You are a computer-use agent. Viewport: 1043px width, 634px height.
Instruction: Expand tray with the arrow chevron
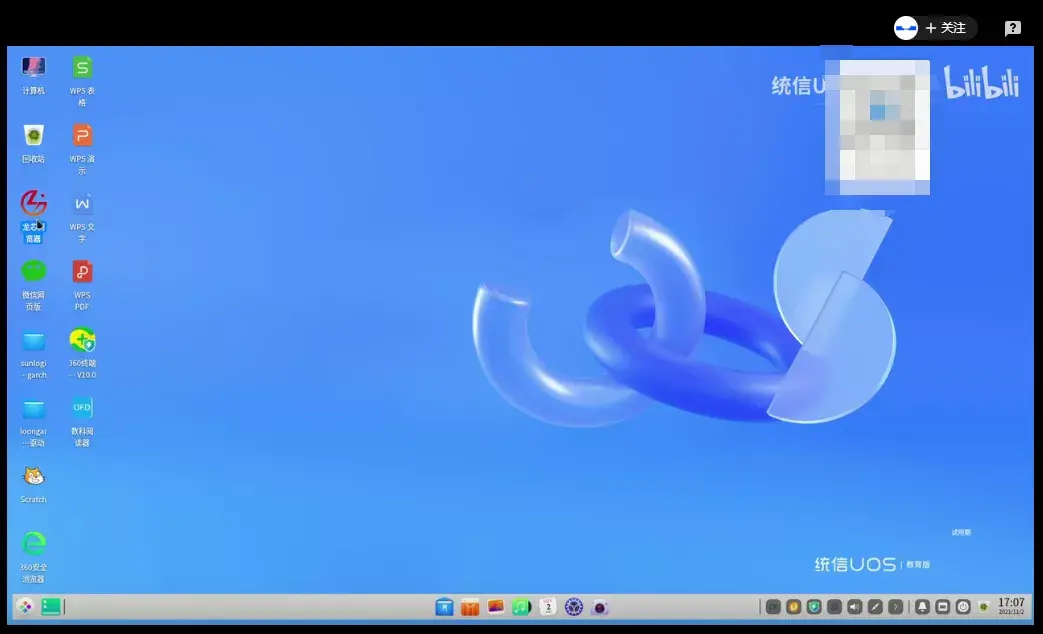pyautogui.click(x=896, y=607)
